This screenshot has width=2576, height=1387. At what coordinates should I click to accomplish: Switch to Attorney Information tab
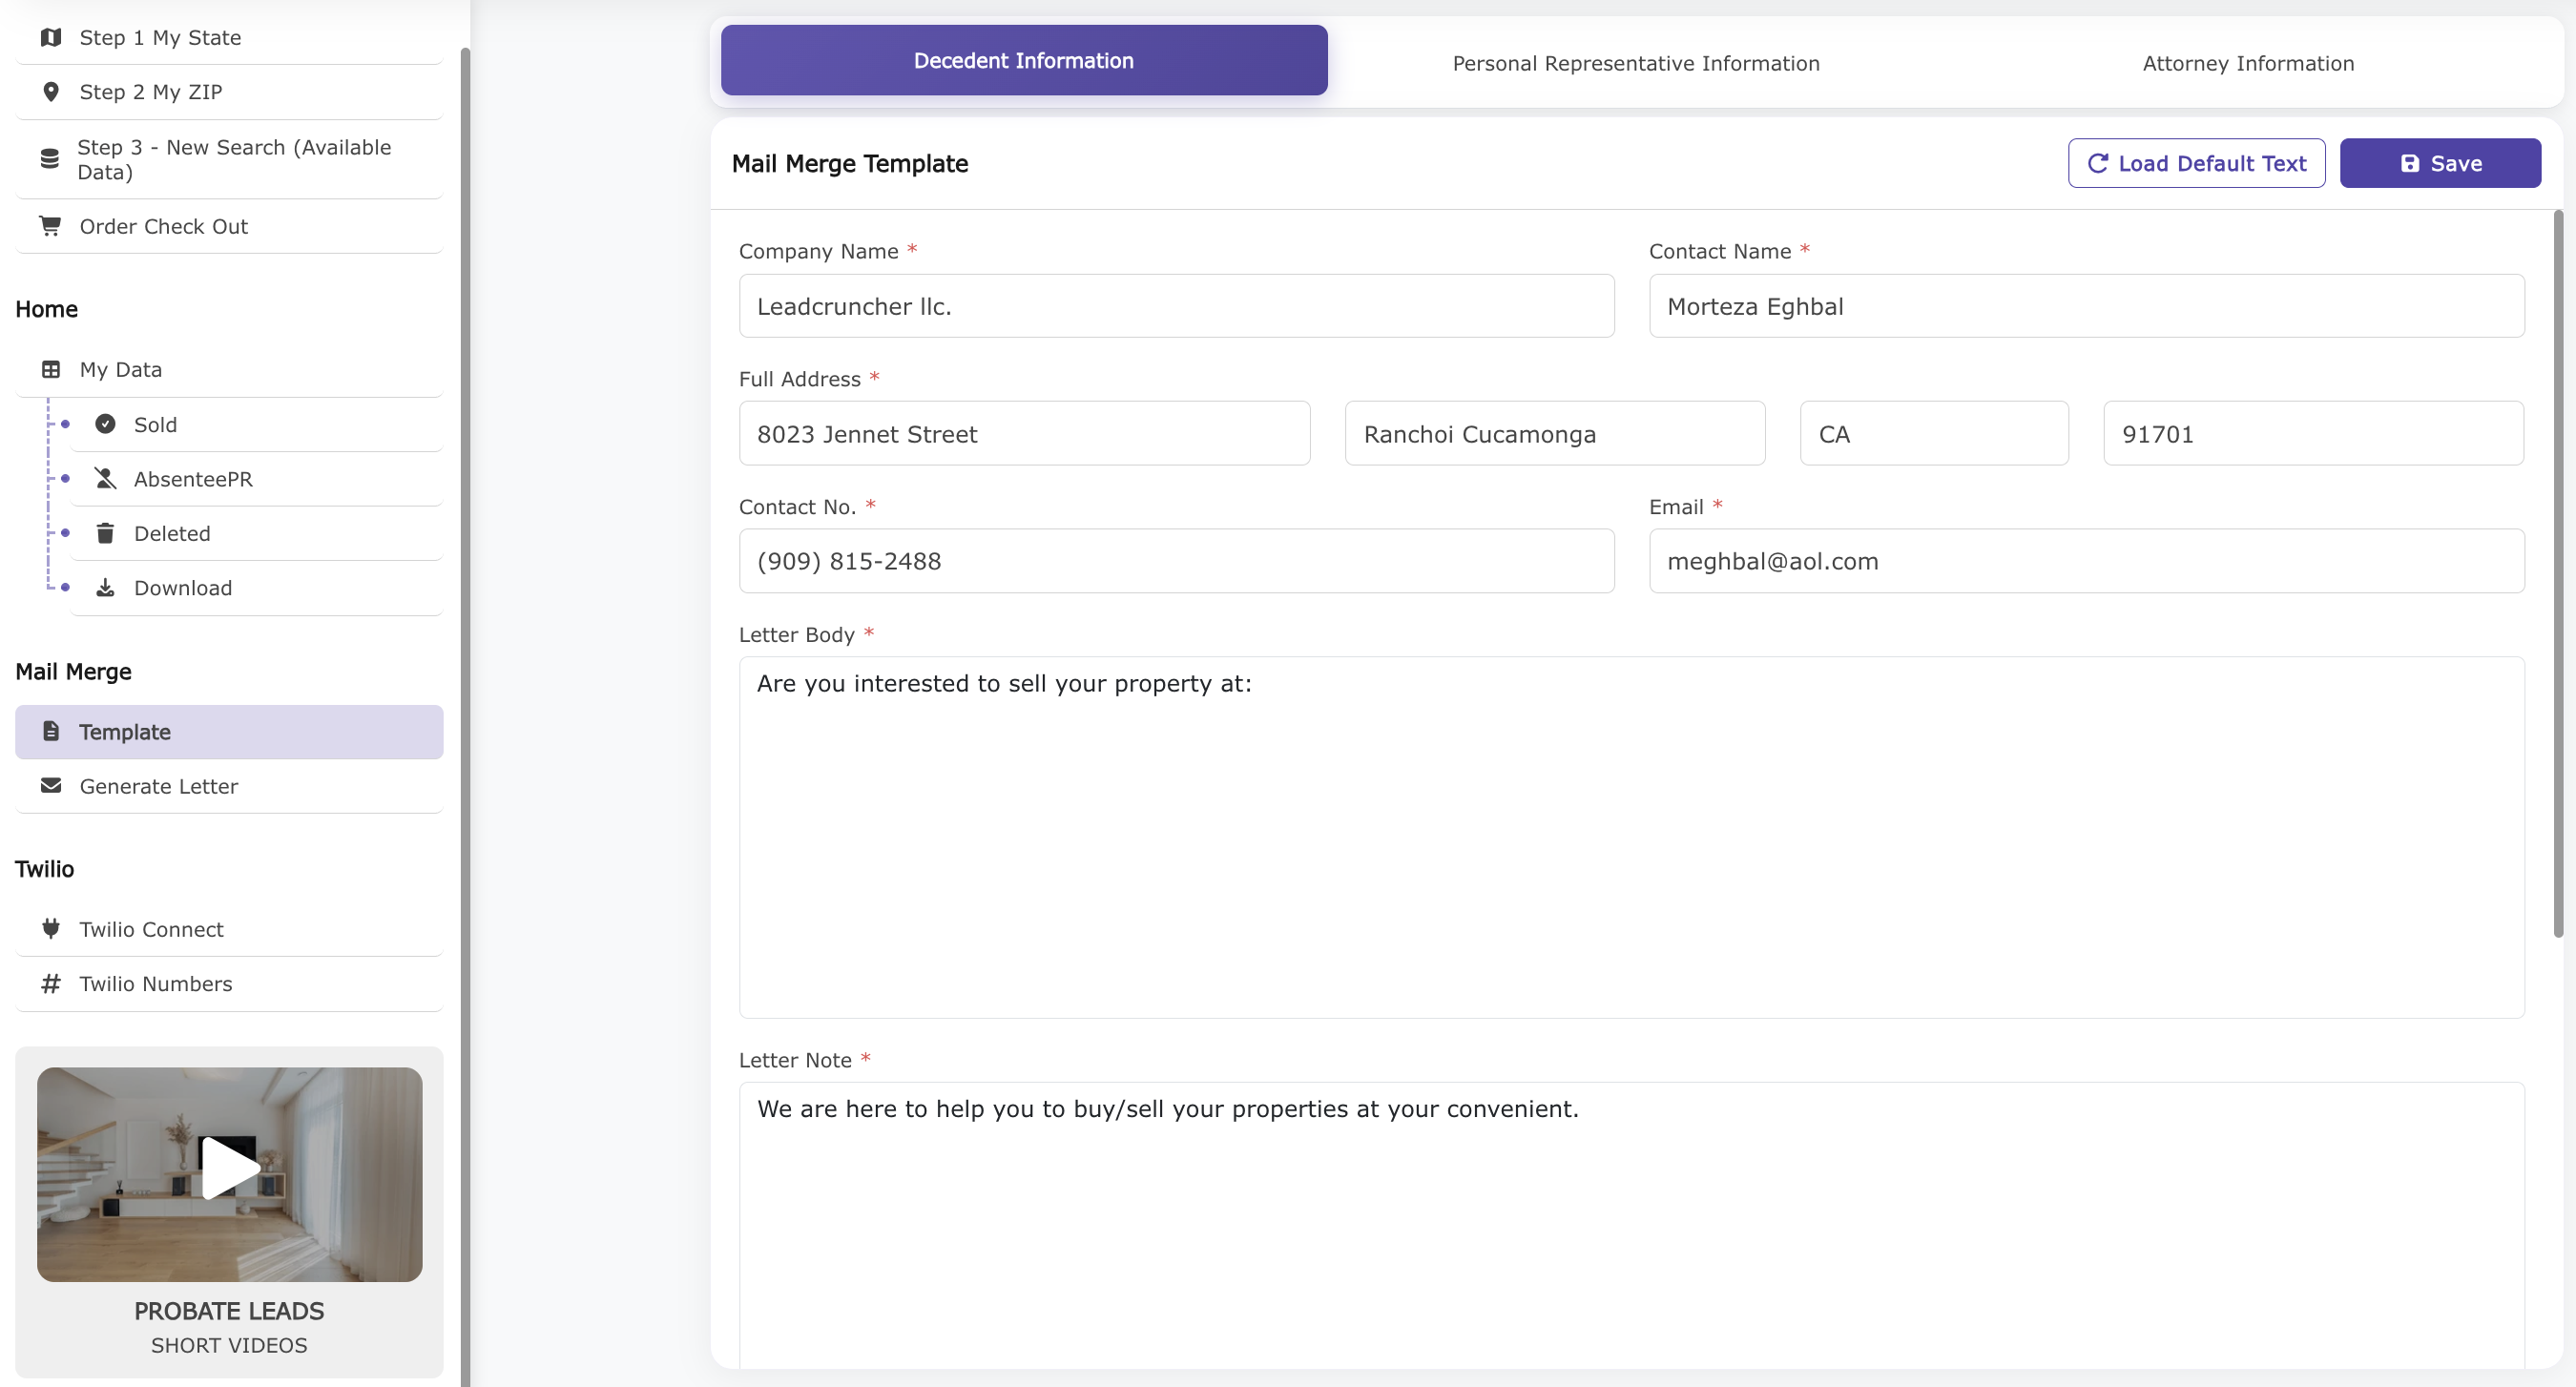coord(2248,63)
